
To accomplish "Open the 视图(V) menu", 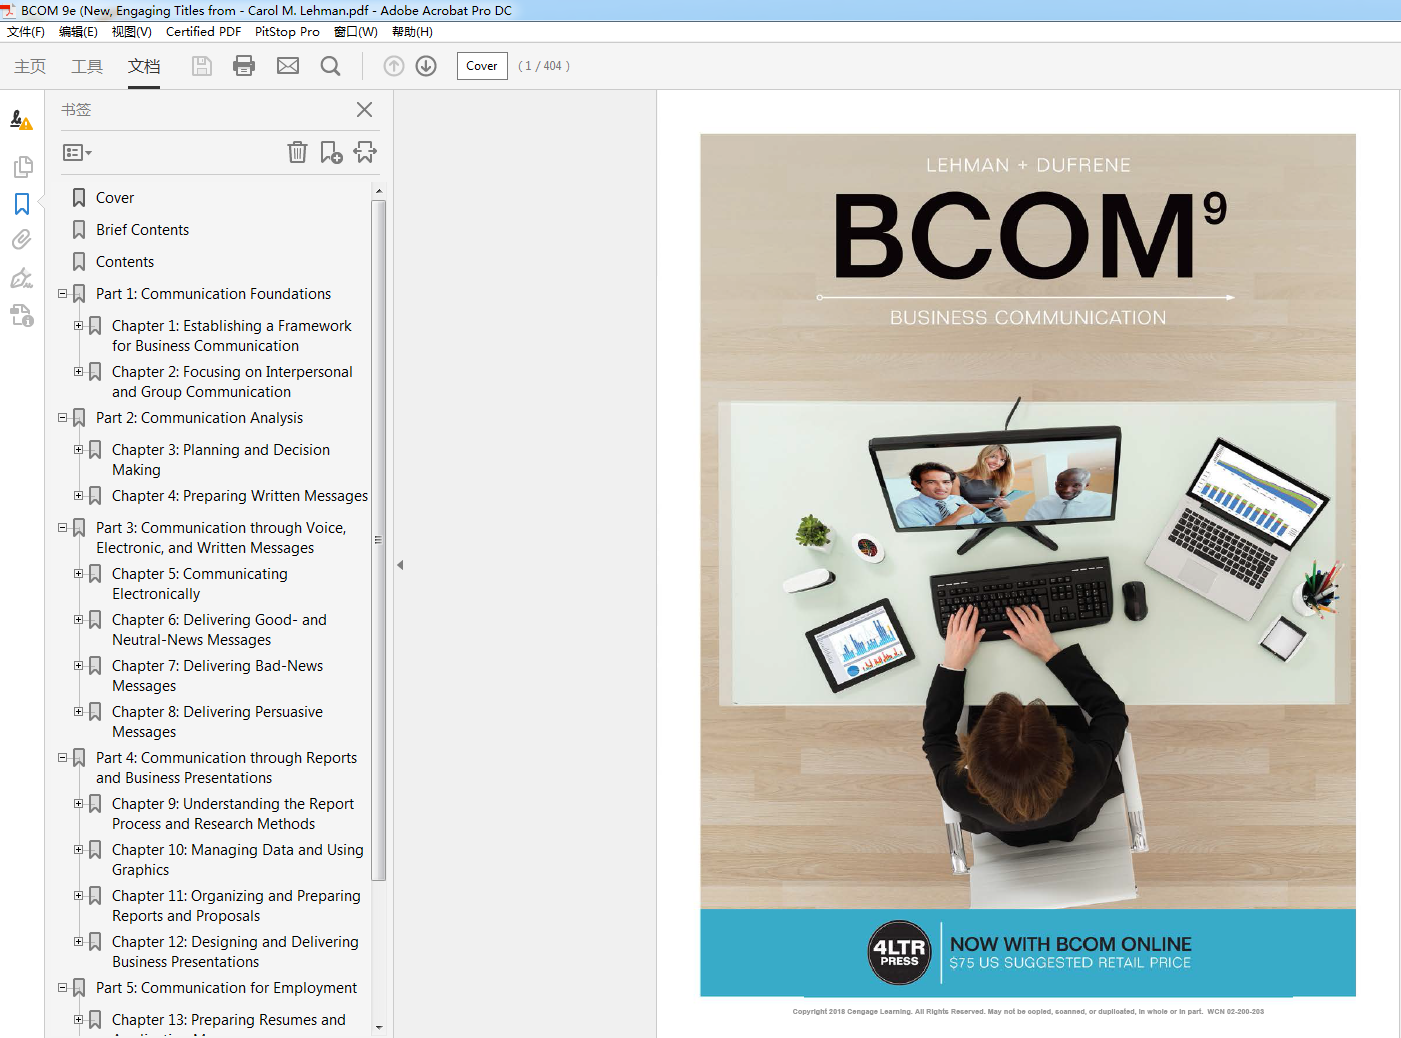I will 132,32.
